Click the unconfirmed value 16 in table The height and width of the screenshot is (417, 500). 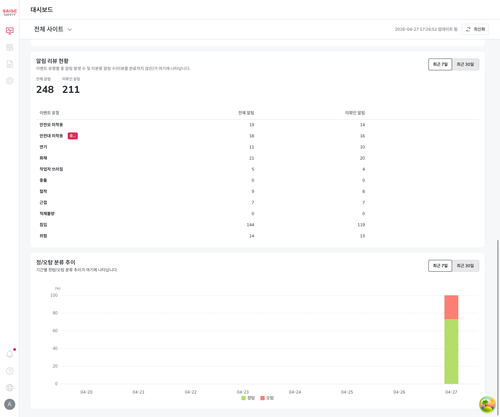click(x=362, y=136)
